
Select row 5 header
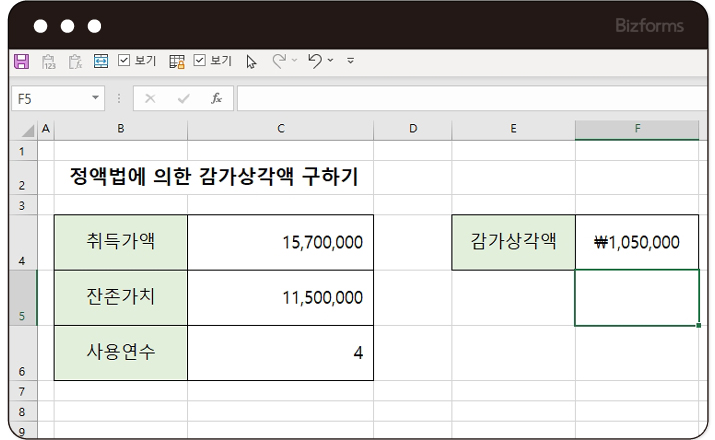tap(22, 298)
